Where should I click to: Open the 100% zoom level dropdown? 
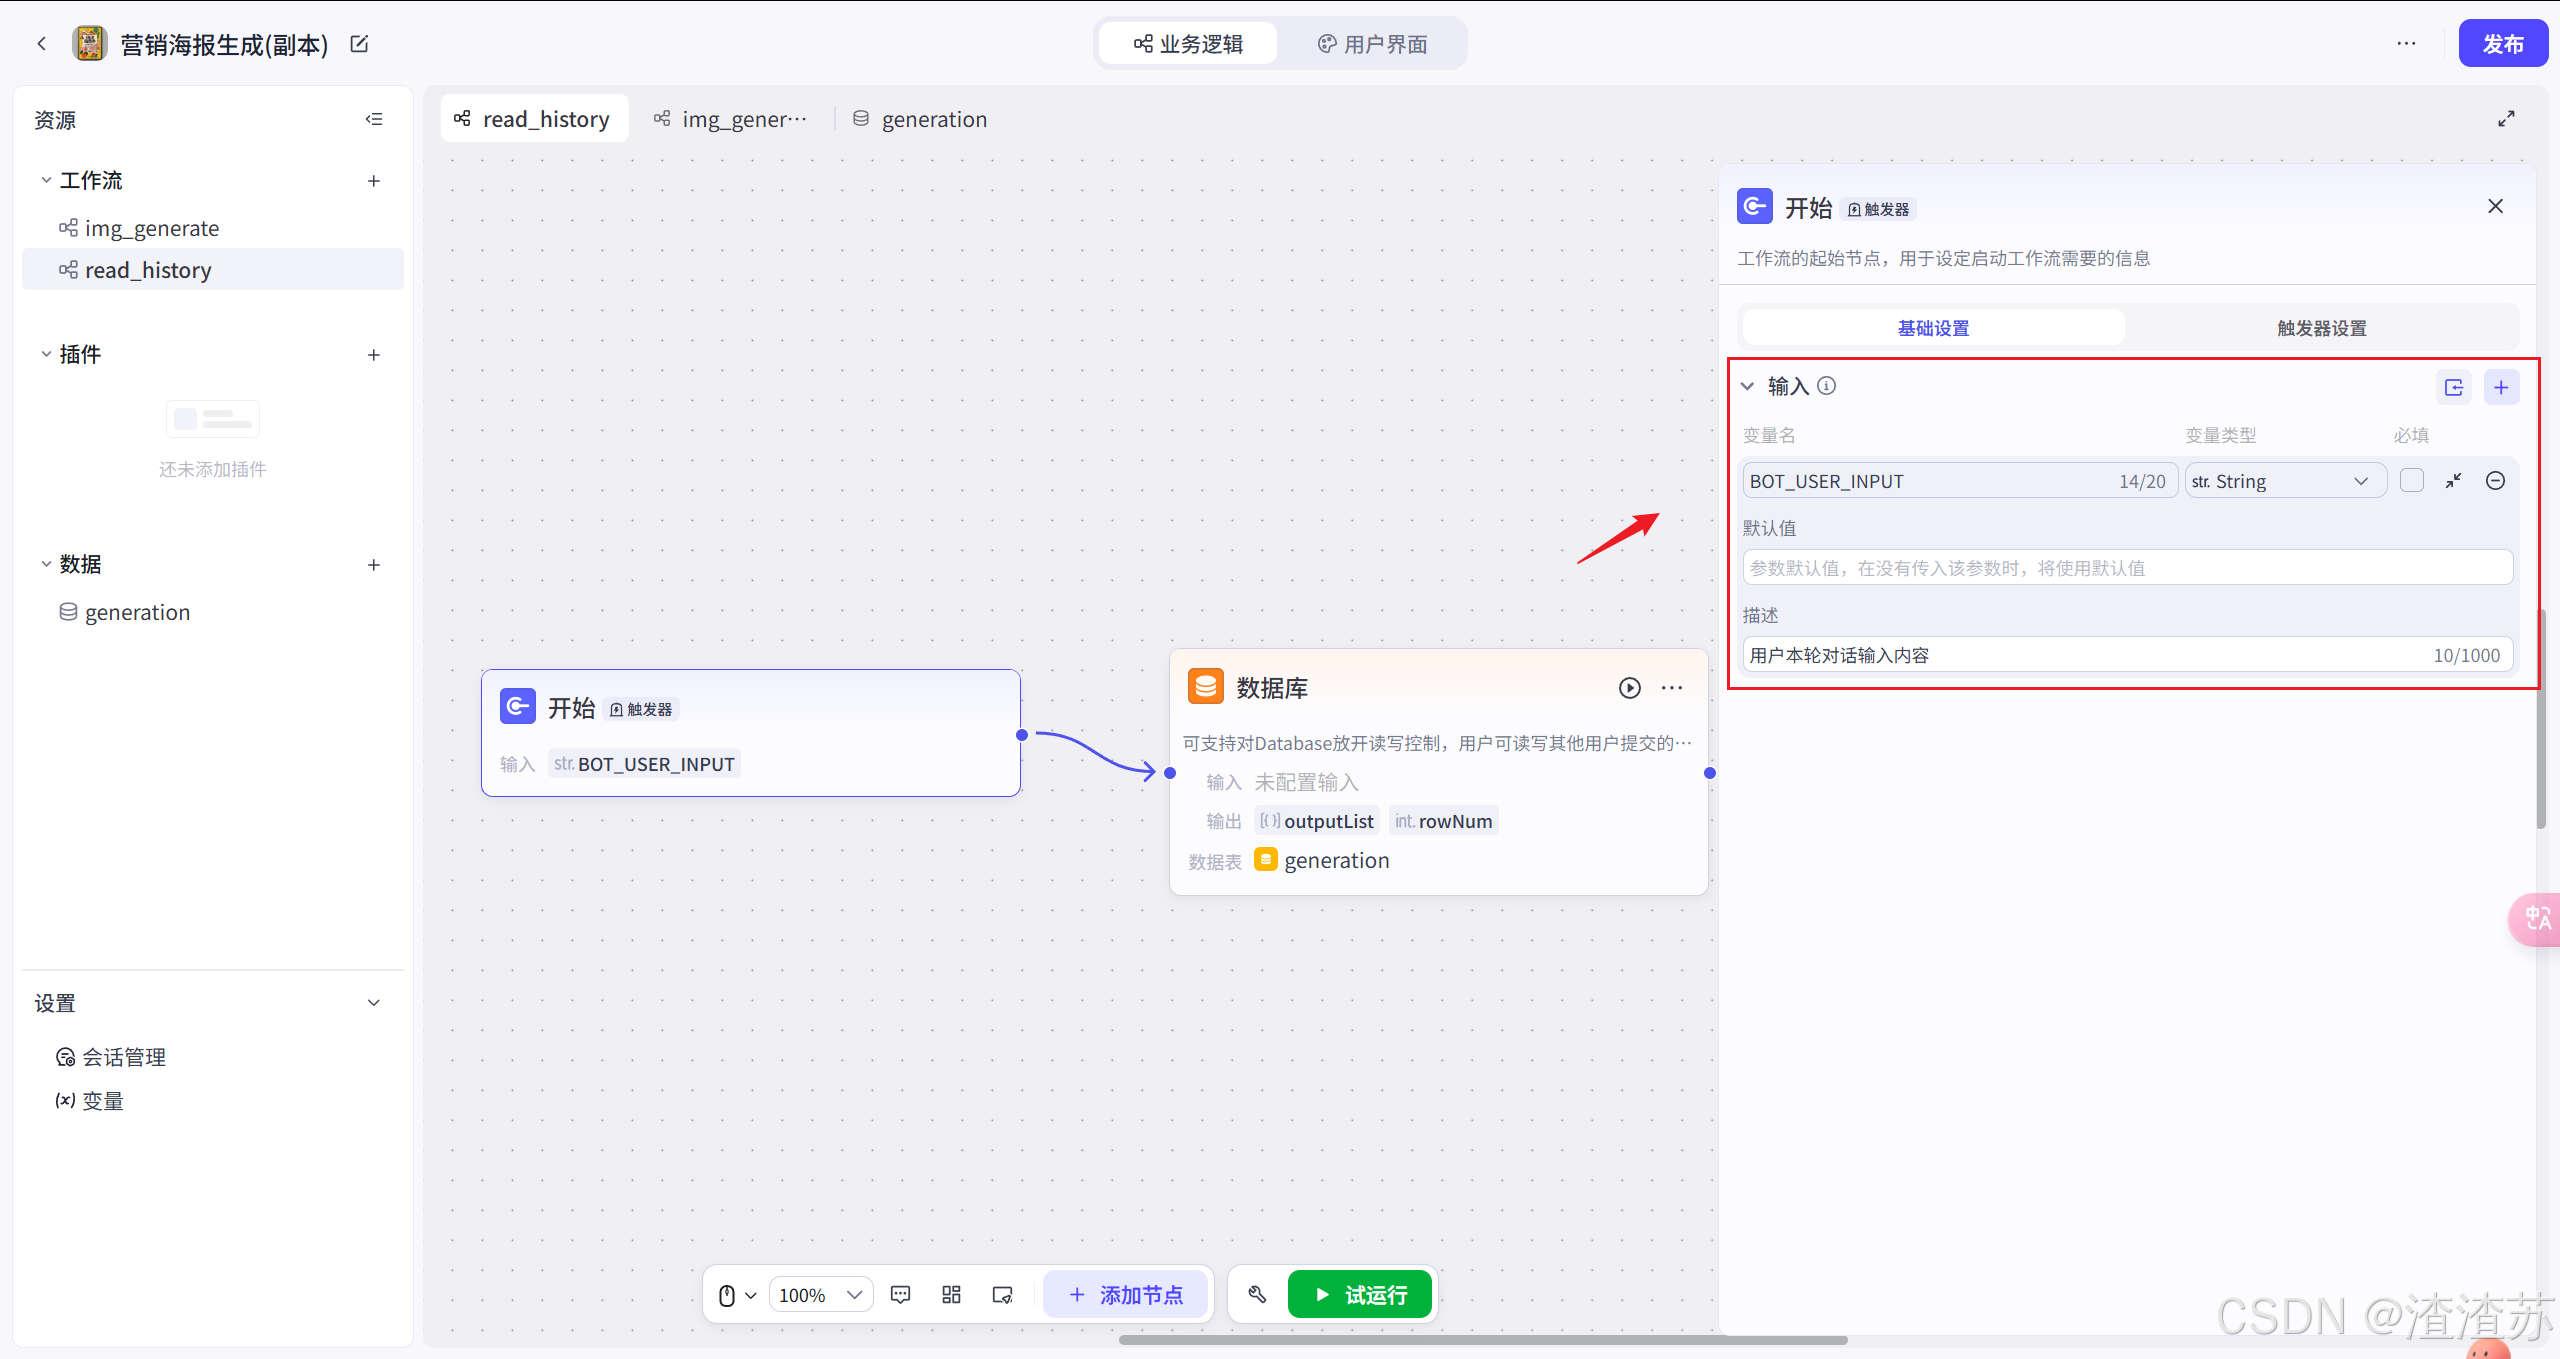tap(820, 1295)
